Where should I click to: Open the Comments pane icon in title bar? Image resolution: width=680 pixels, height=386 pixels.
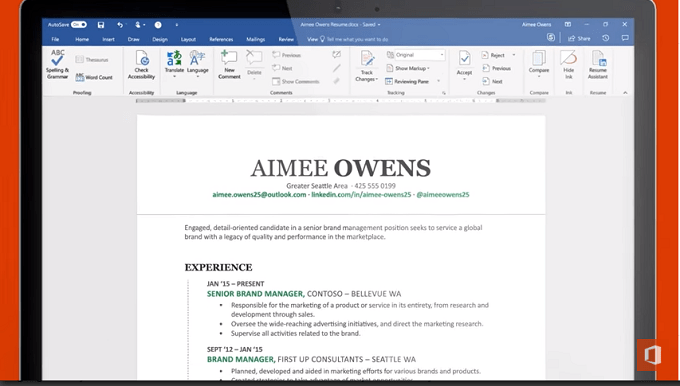click(625, 38)
